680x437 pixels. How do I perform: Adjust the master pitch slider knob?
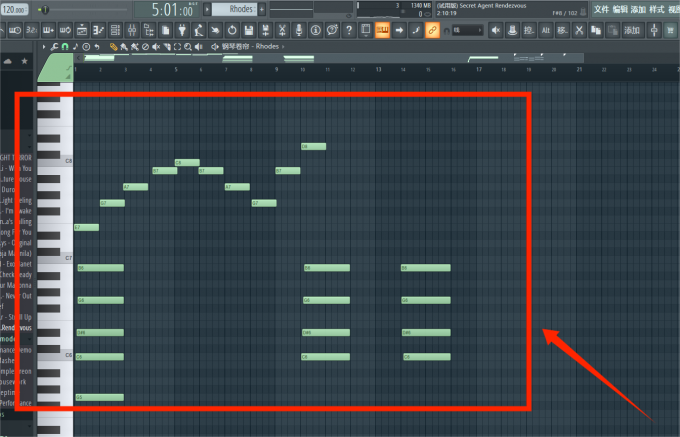[44, 10]
